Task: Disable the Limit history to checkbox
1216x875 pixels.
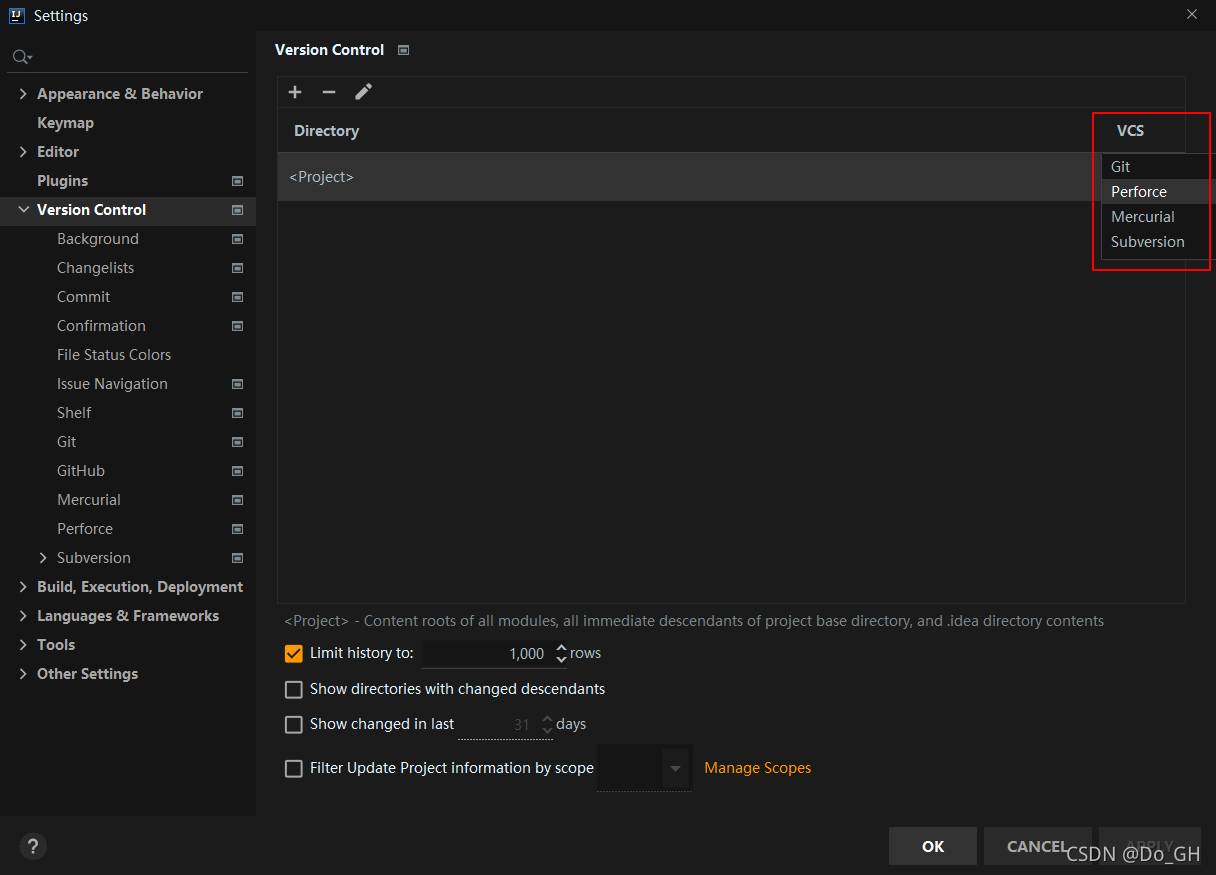Action: tap(294, 653)
